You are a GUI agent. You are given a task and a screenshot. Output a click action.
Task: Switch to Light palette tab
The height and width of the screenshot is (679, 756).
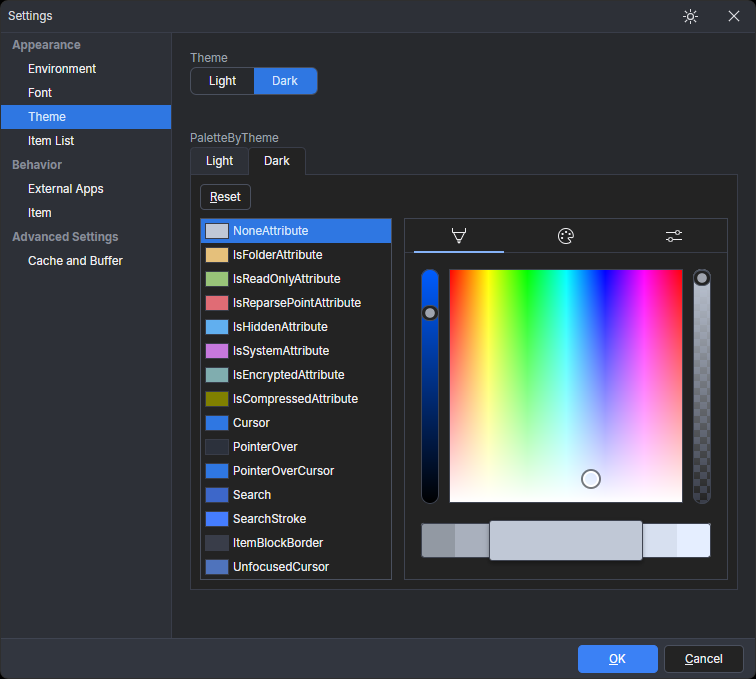[x=219, y=161]
